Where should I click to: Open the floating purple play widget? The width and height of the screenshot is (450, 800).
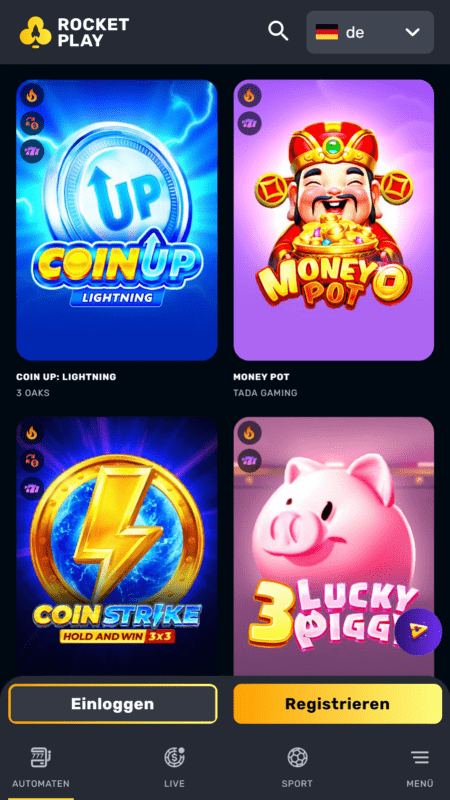pos(418,631)
